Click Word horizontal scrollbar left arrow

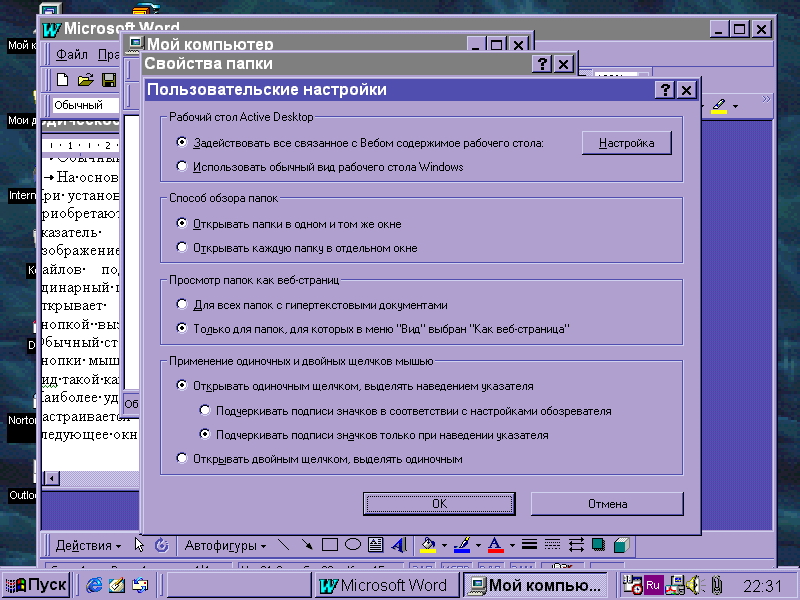point(51,478)
